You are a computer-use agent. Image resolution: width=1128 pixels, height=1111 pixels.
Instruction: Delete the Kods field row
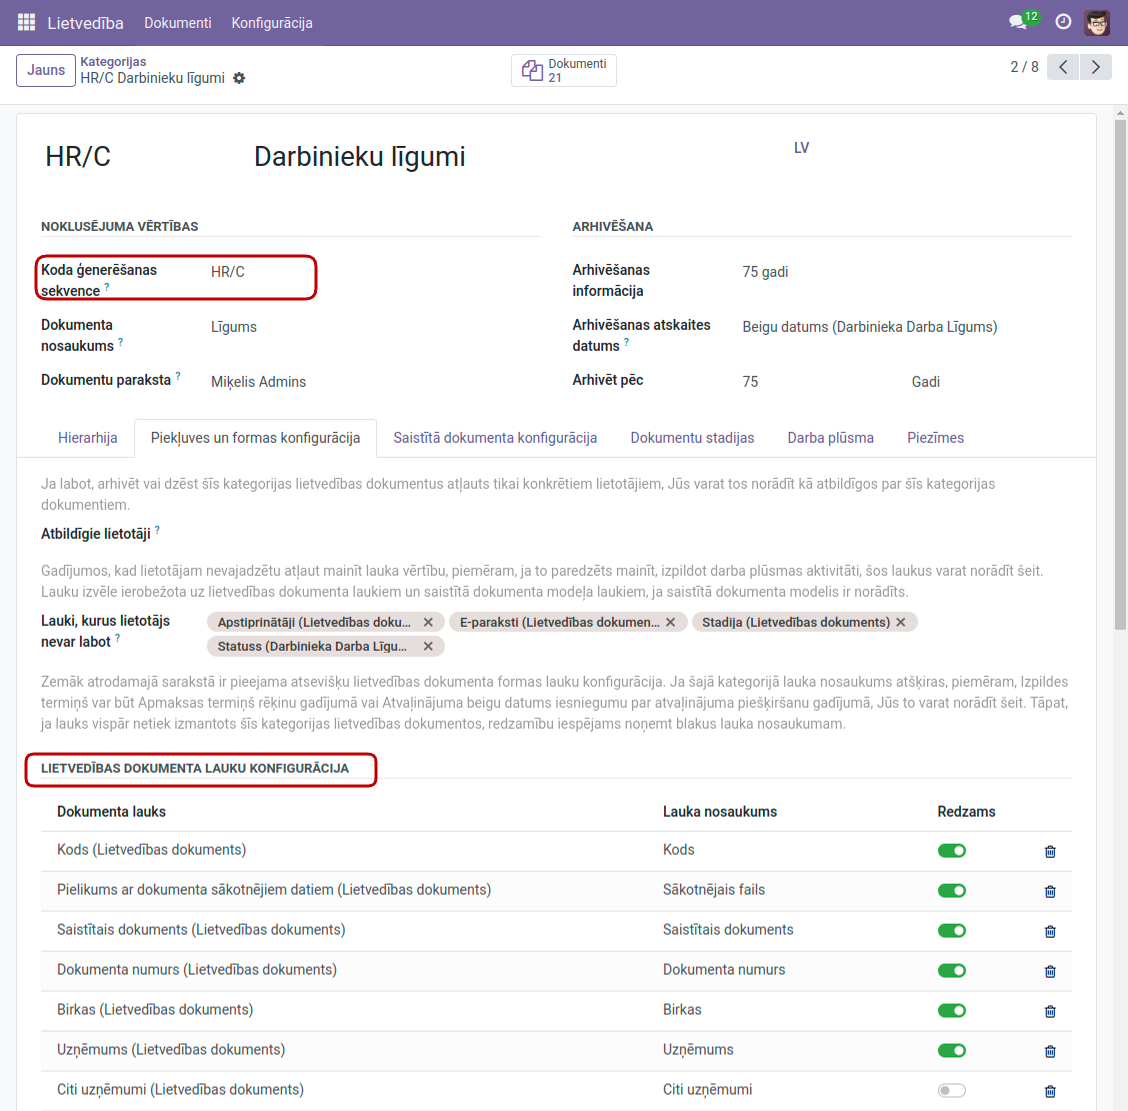tap(1050, 852)
